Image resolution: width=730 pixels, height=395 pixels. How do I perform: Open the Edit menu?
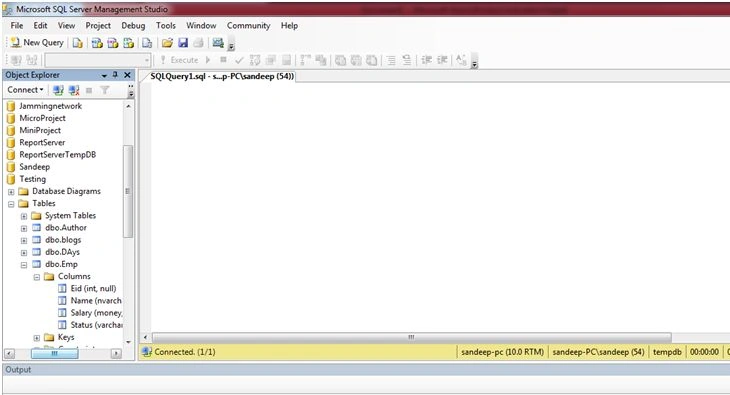pos(41,26)
